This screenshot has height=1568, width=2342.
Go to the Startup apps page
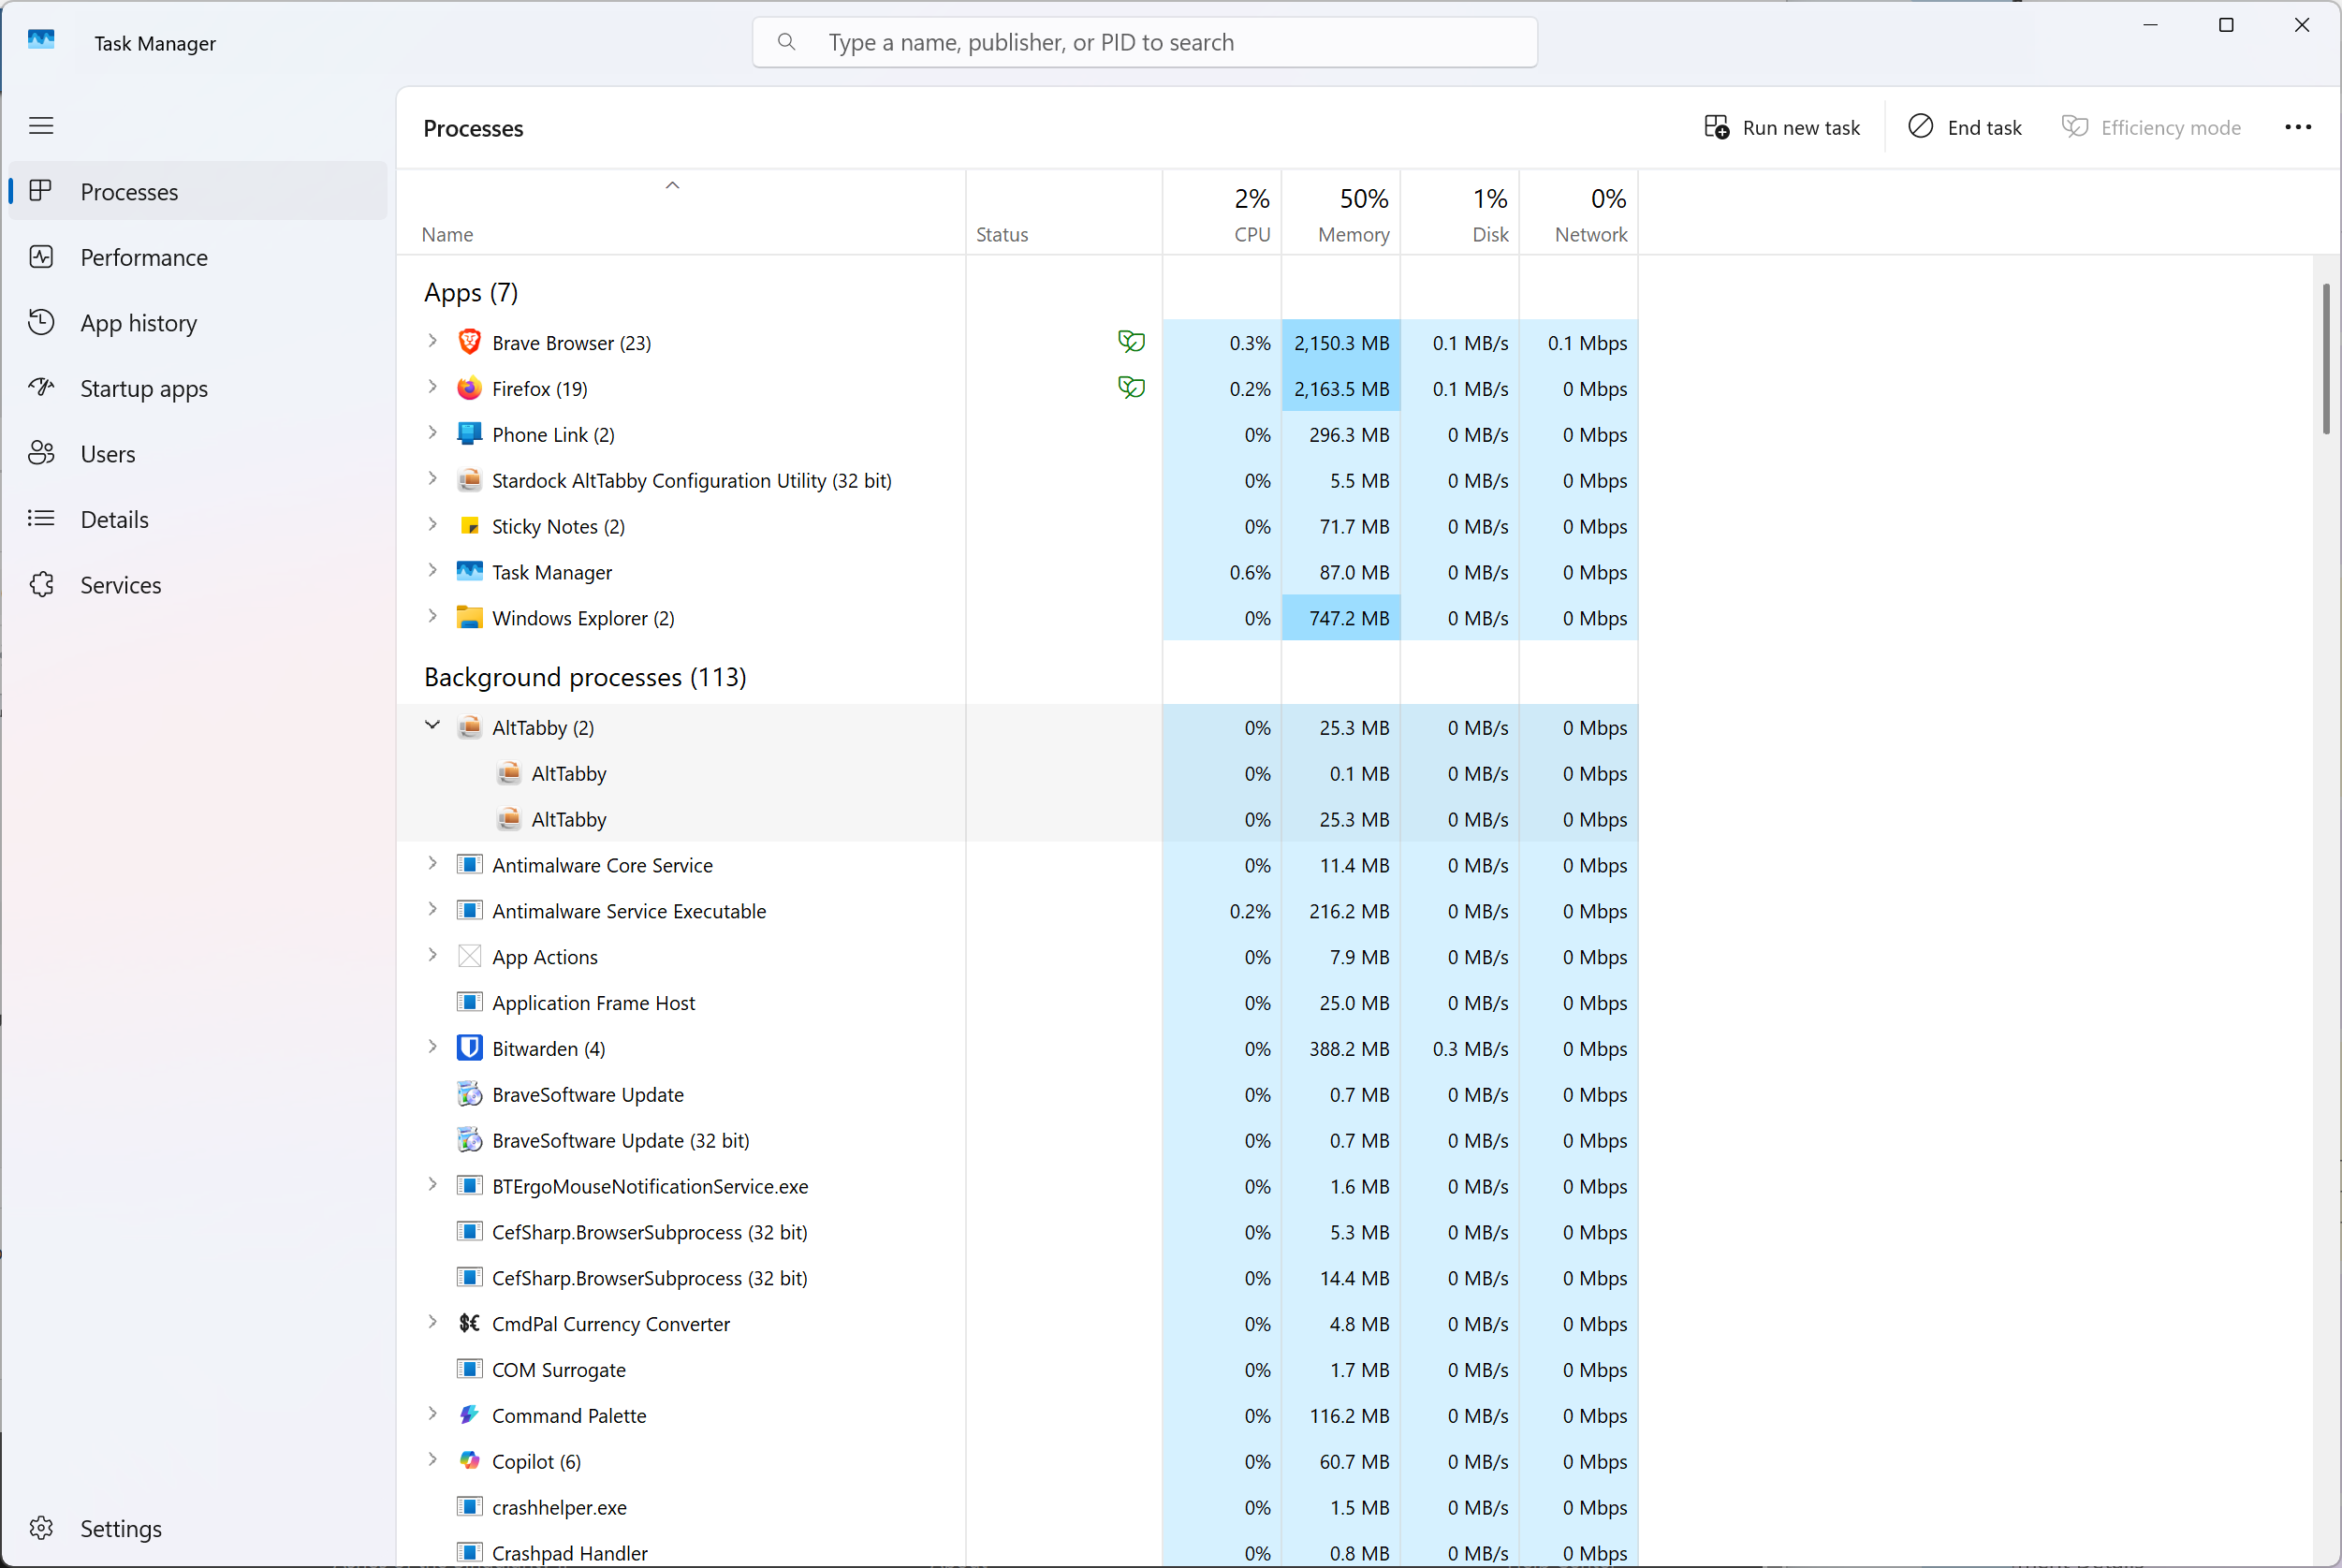[198, 388]
